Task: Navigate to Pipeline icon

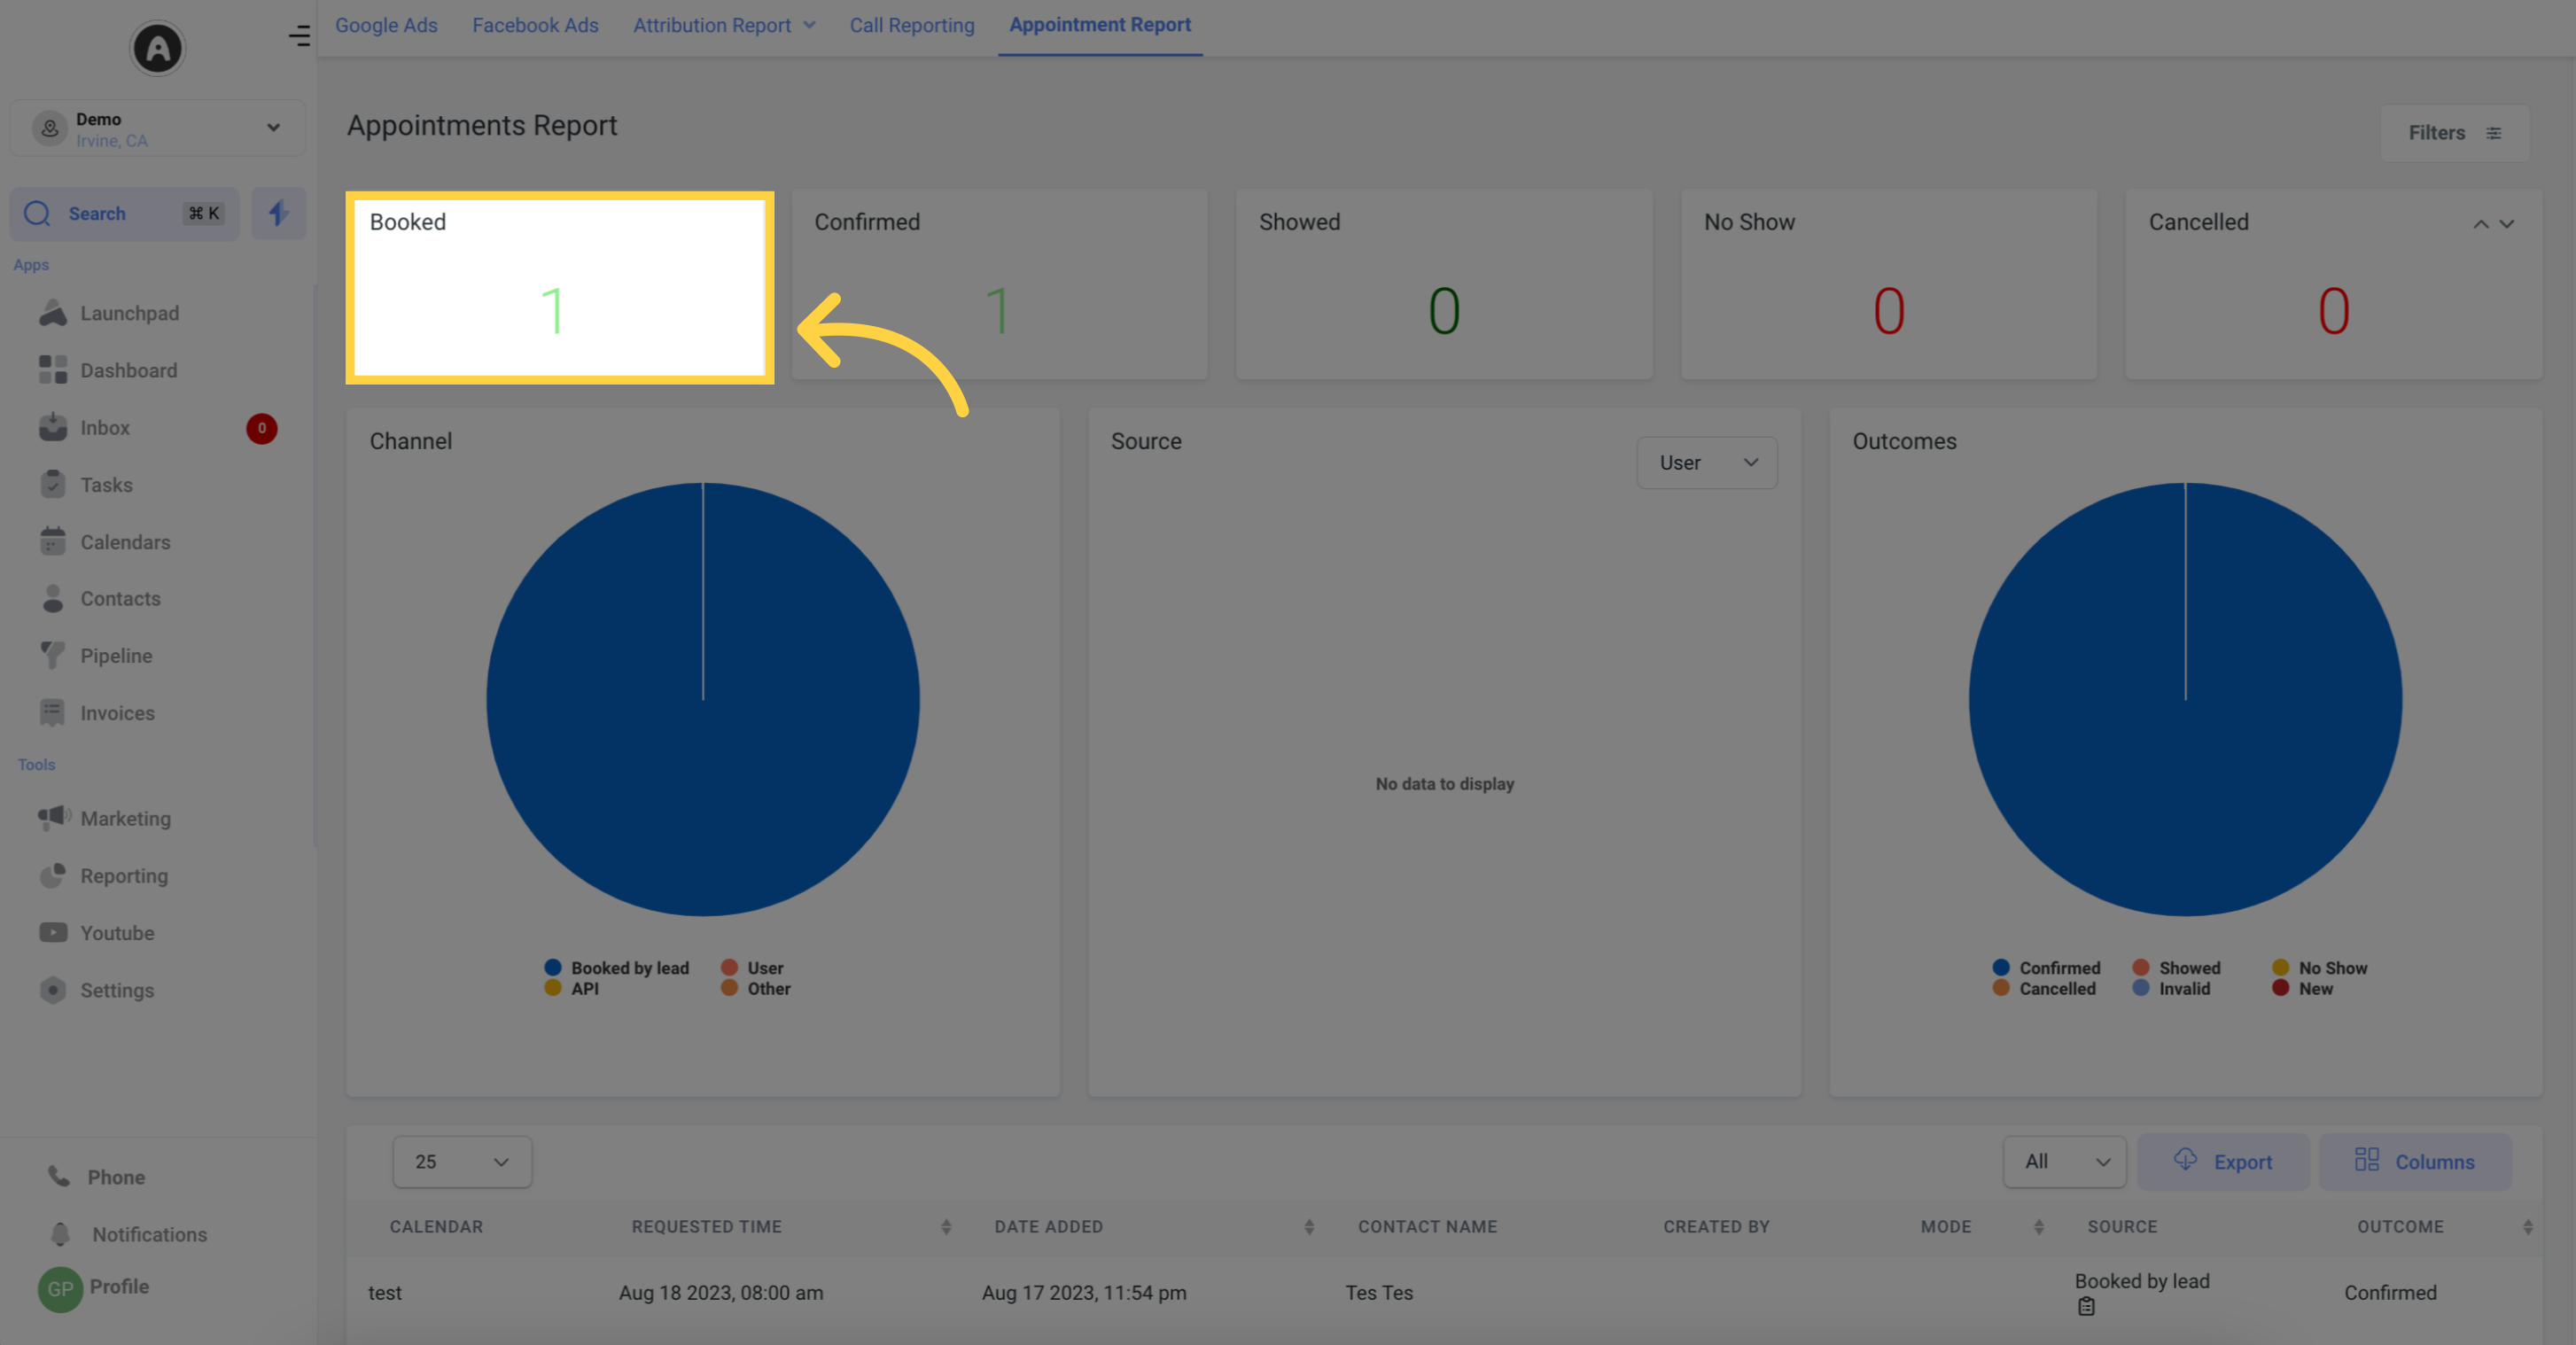Action: click(x=53, y=656)
